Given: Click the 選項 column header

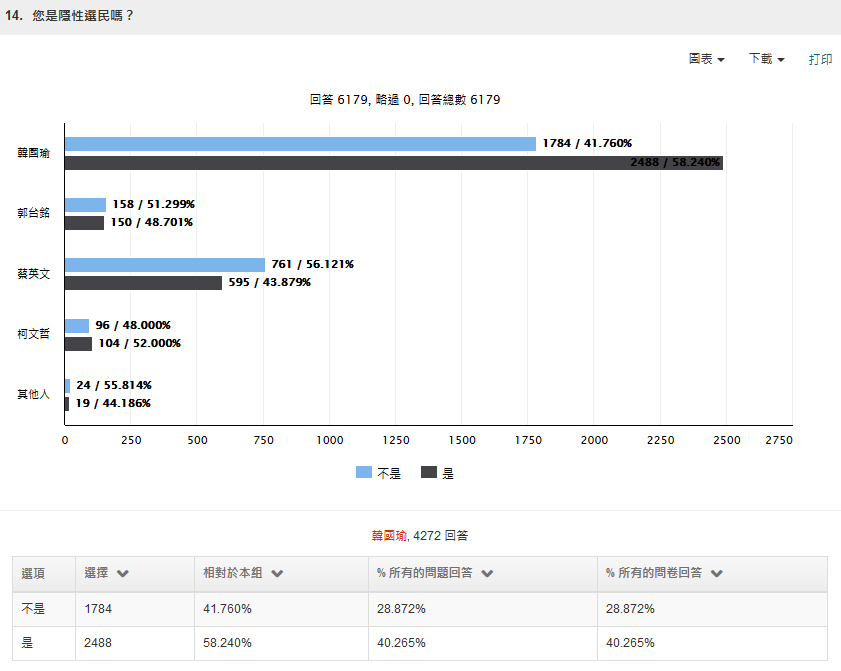Looking at the screenshot, I should click(x=33, y=573).
